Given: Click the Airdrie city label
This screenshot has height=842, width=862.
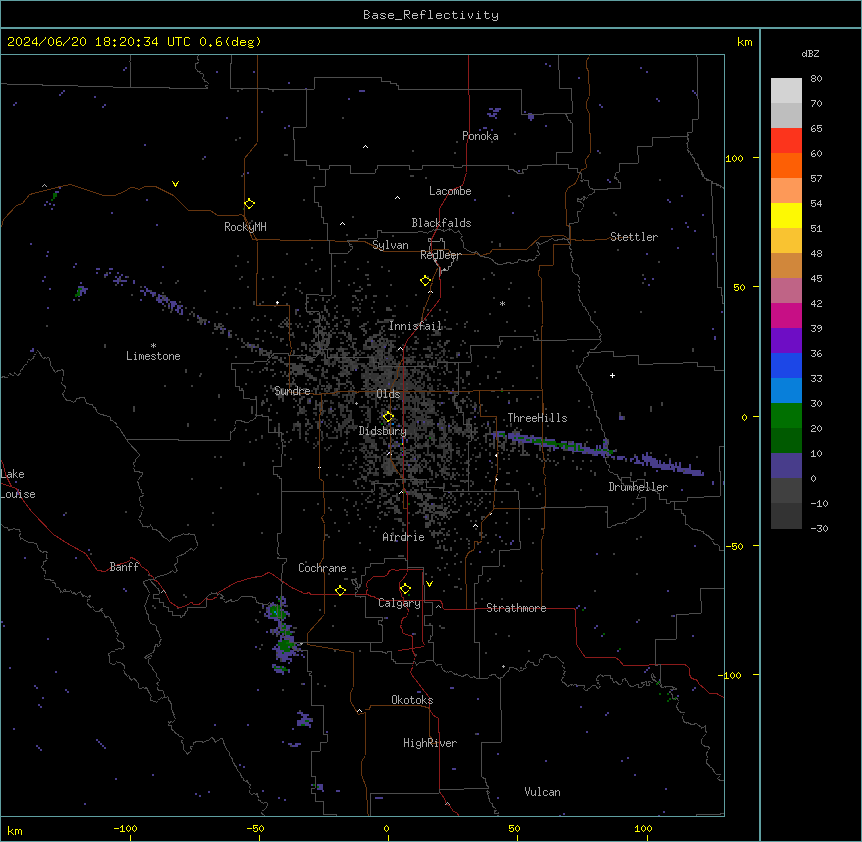Looking at the screenshot, I should (404, 537).
